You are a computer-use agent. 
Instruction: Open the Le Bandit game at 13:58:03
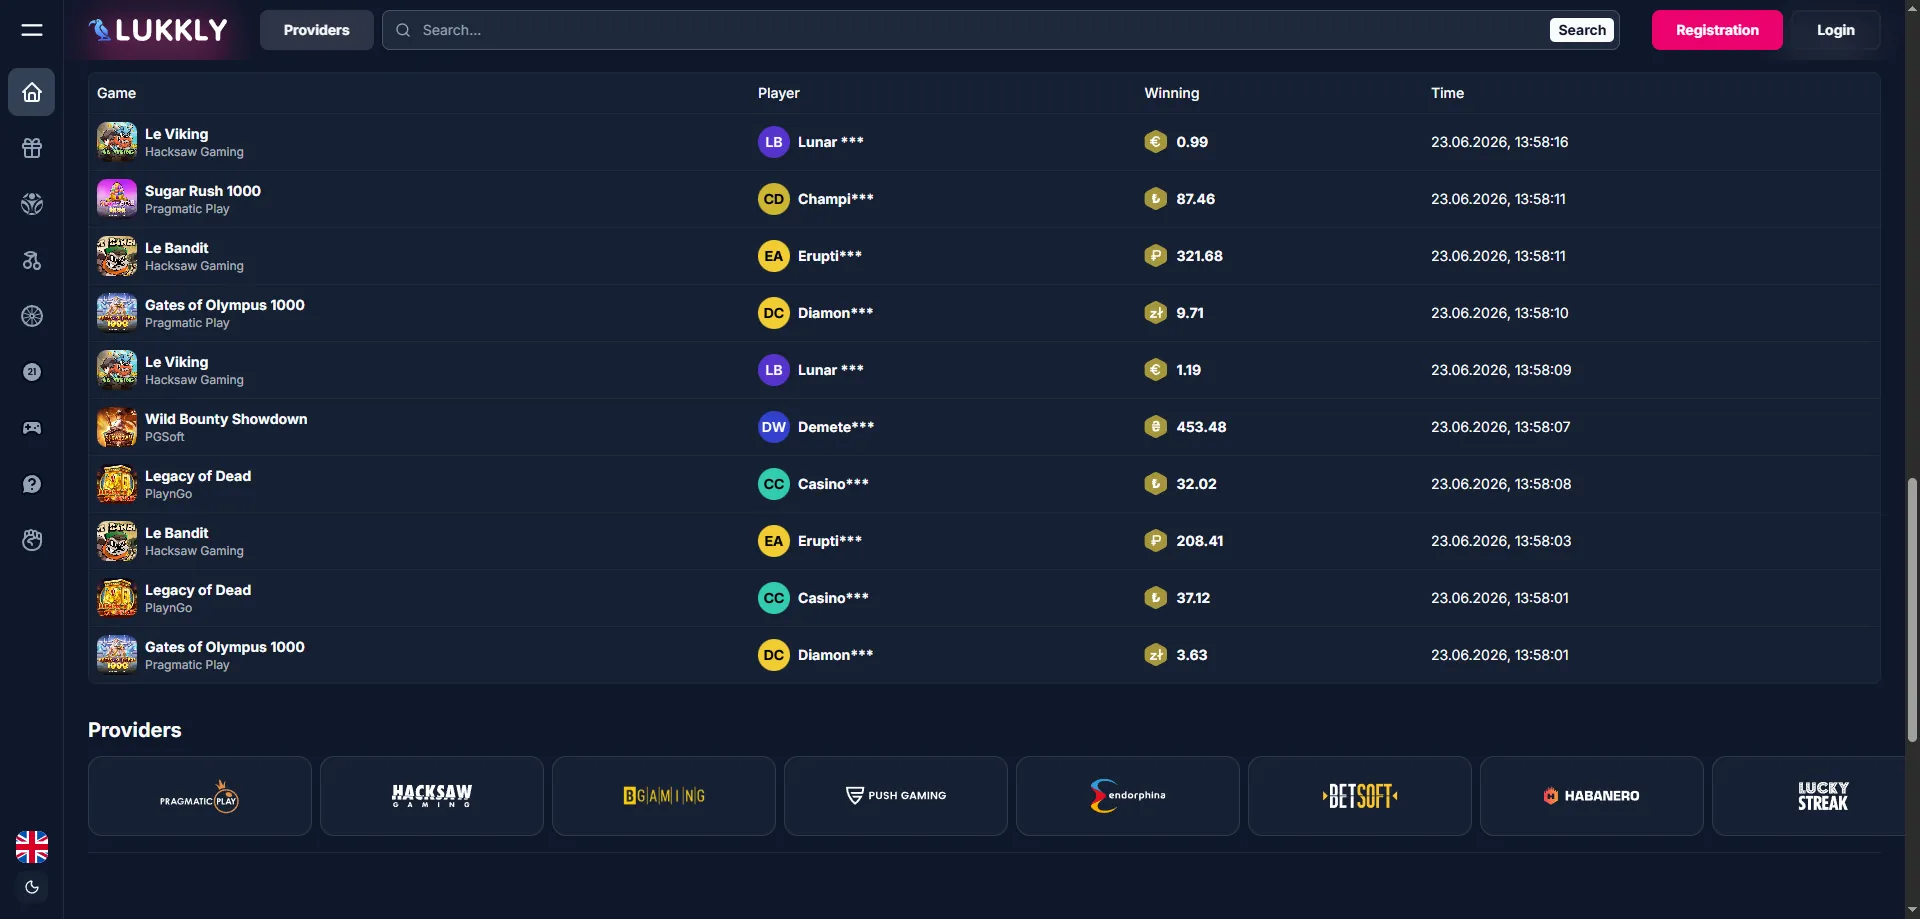[x=177, y=533]
